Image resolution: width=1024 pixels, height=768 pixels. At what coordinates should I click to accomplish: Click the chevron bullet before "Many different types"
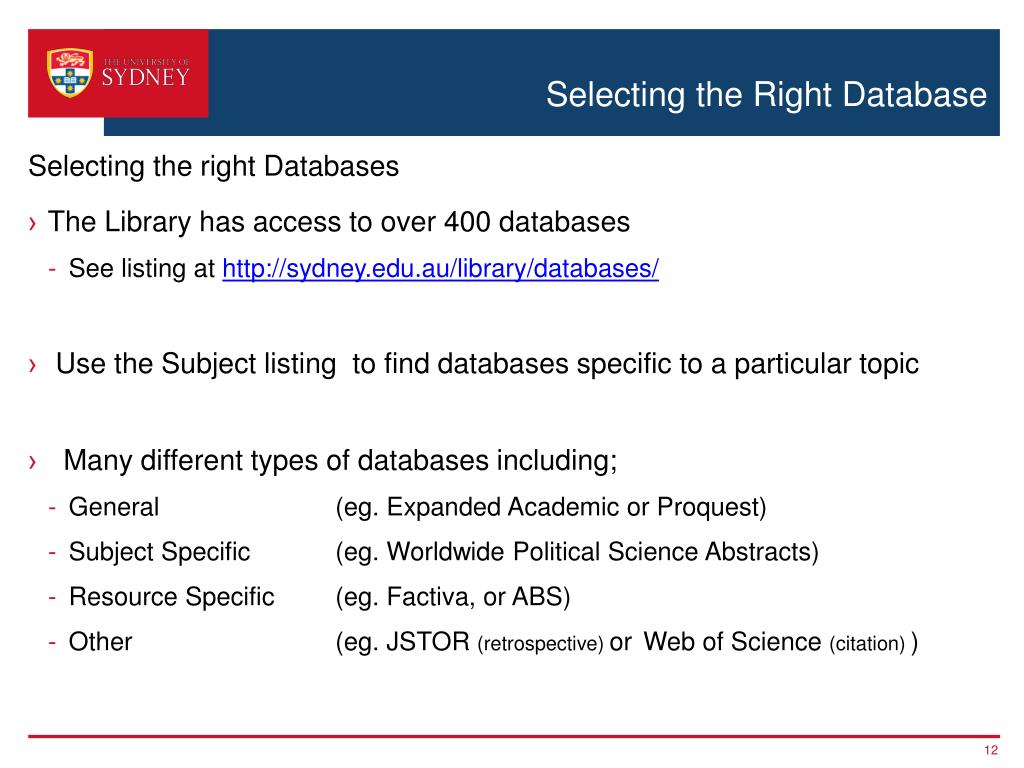(33, 463)
